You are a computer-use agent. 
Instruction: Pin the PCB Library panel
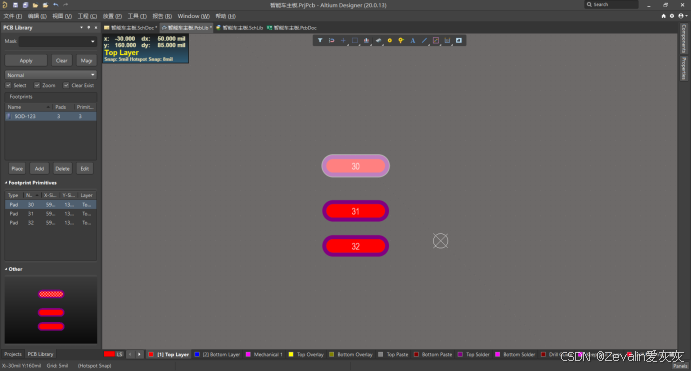[89, 27]
